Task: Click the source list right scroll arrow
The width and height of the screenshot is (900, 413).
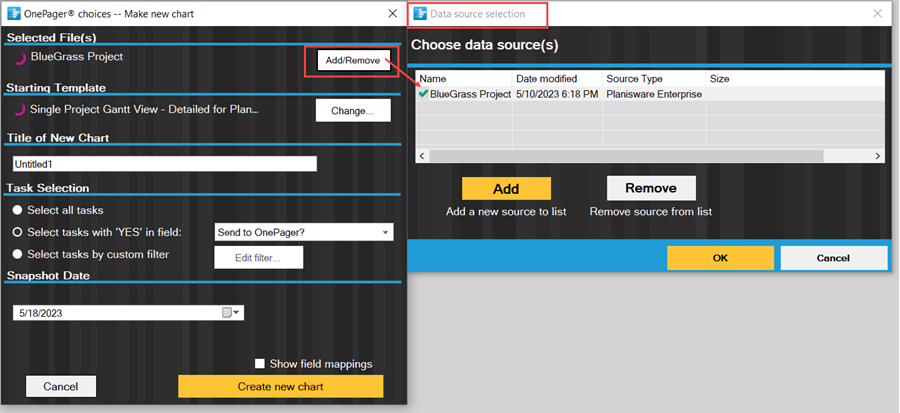Action: point(878,156)
